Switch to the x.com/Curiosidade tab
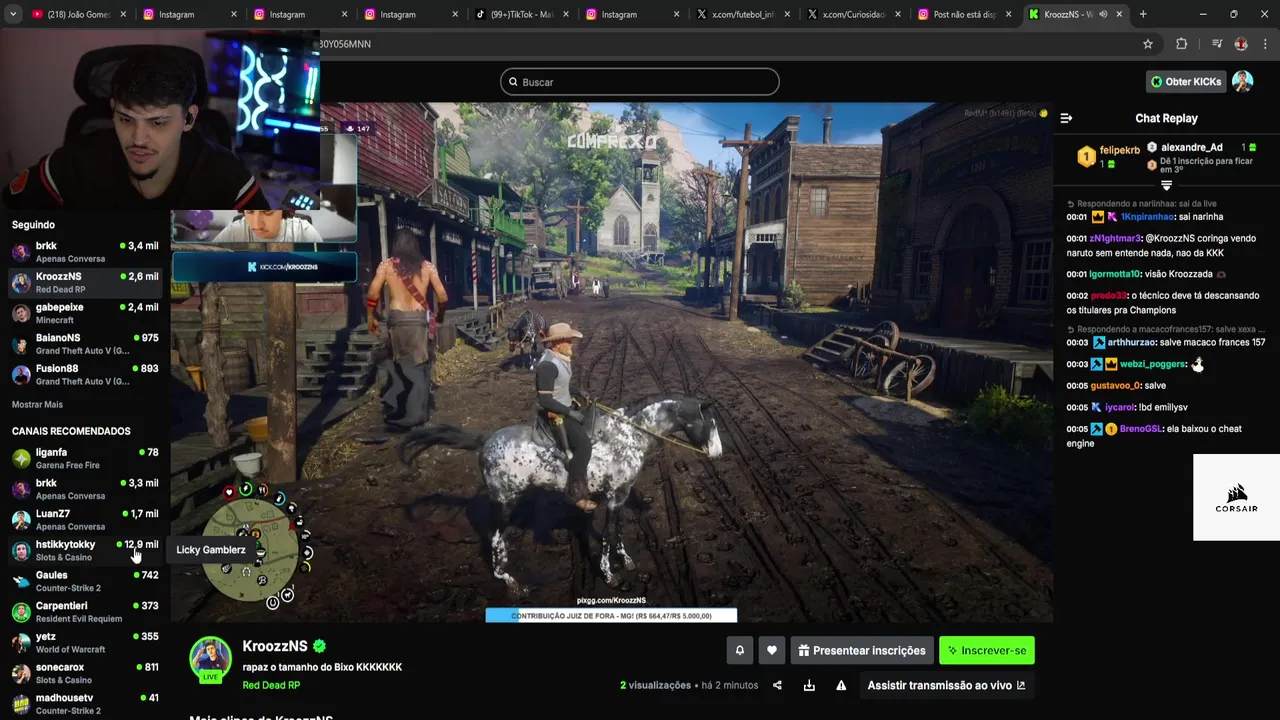 point(853,14)
